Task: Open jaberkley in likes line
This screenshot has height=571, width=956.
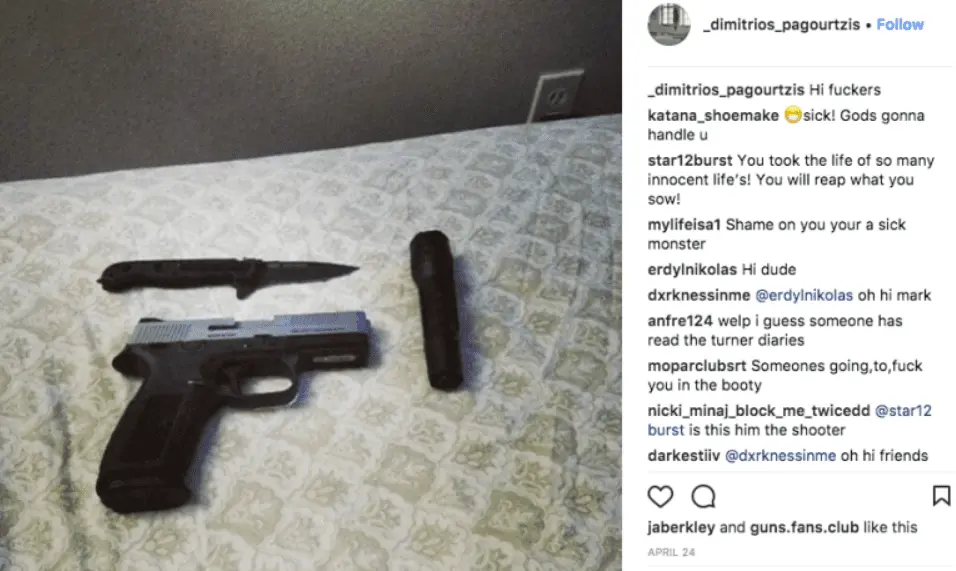Action: 681,527
